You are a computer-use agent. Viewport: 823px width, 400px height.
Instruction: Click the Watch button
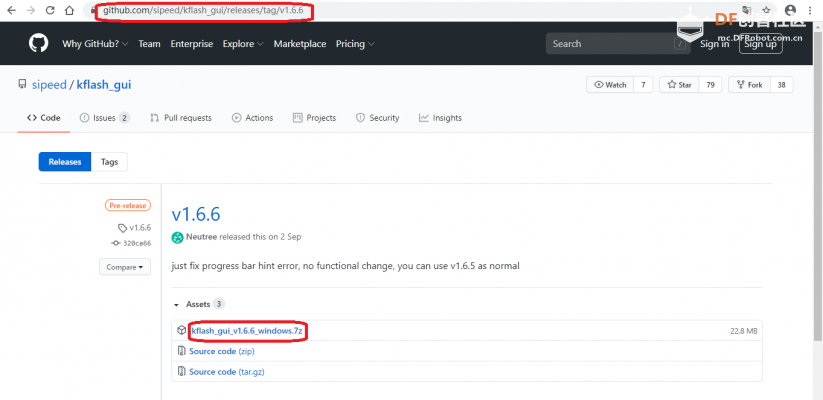click(x=610, y=85)
